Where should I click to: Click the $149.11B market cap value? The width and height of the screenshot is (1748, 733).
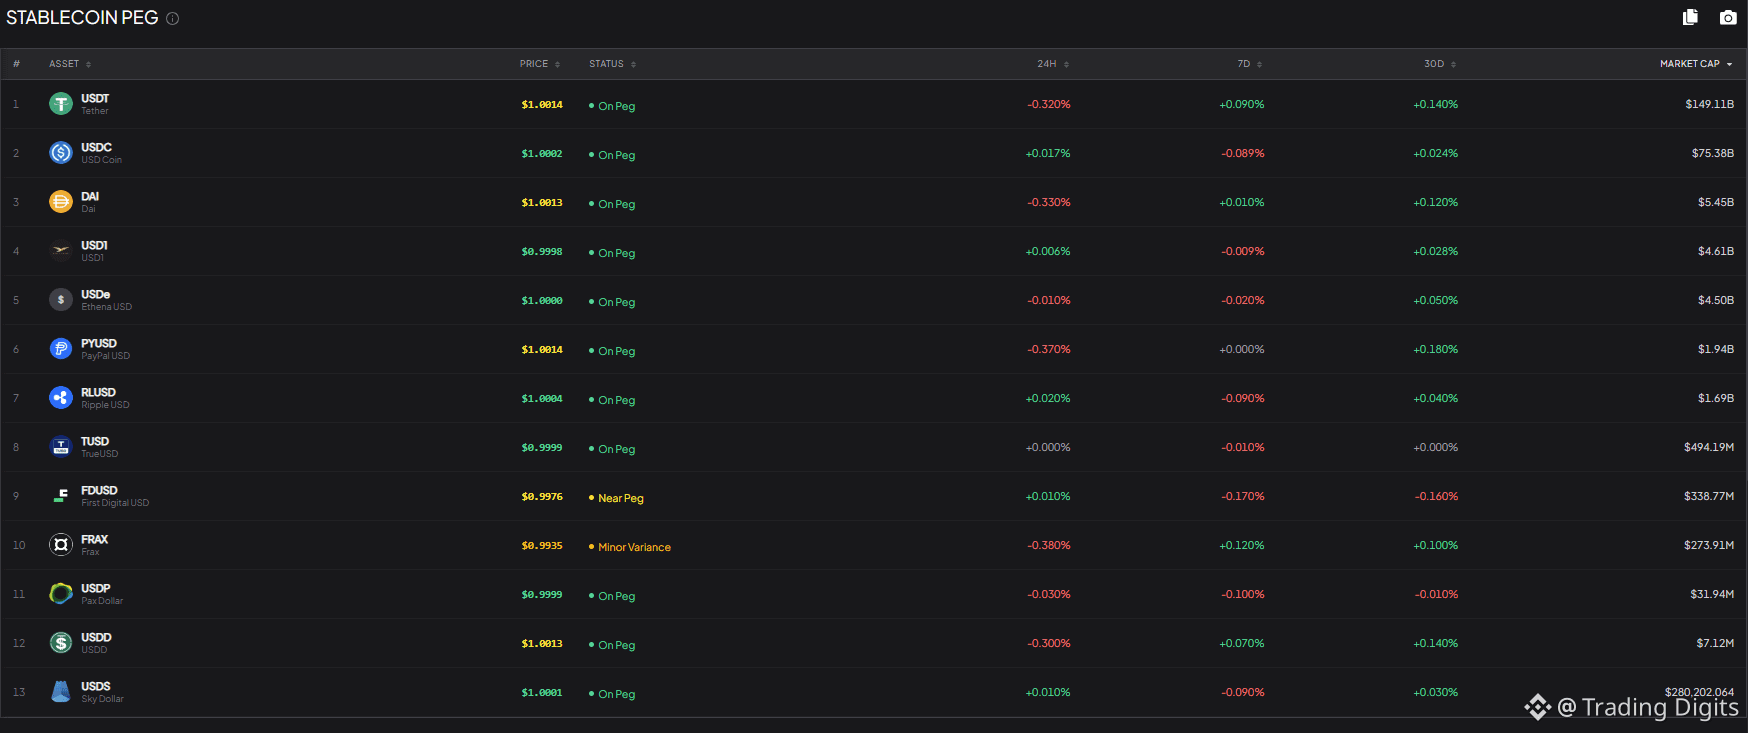click(x=1709, y=104)
